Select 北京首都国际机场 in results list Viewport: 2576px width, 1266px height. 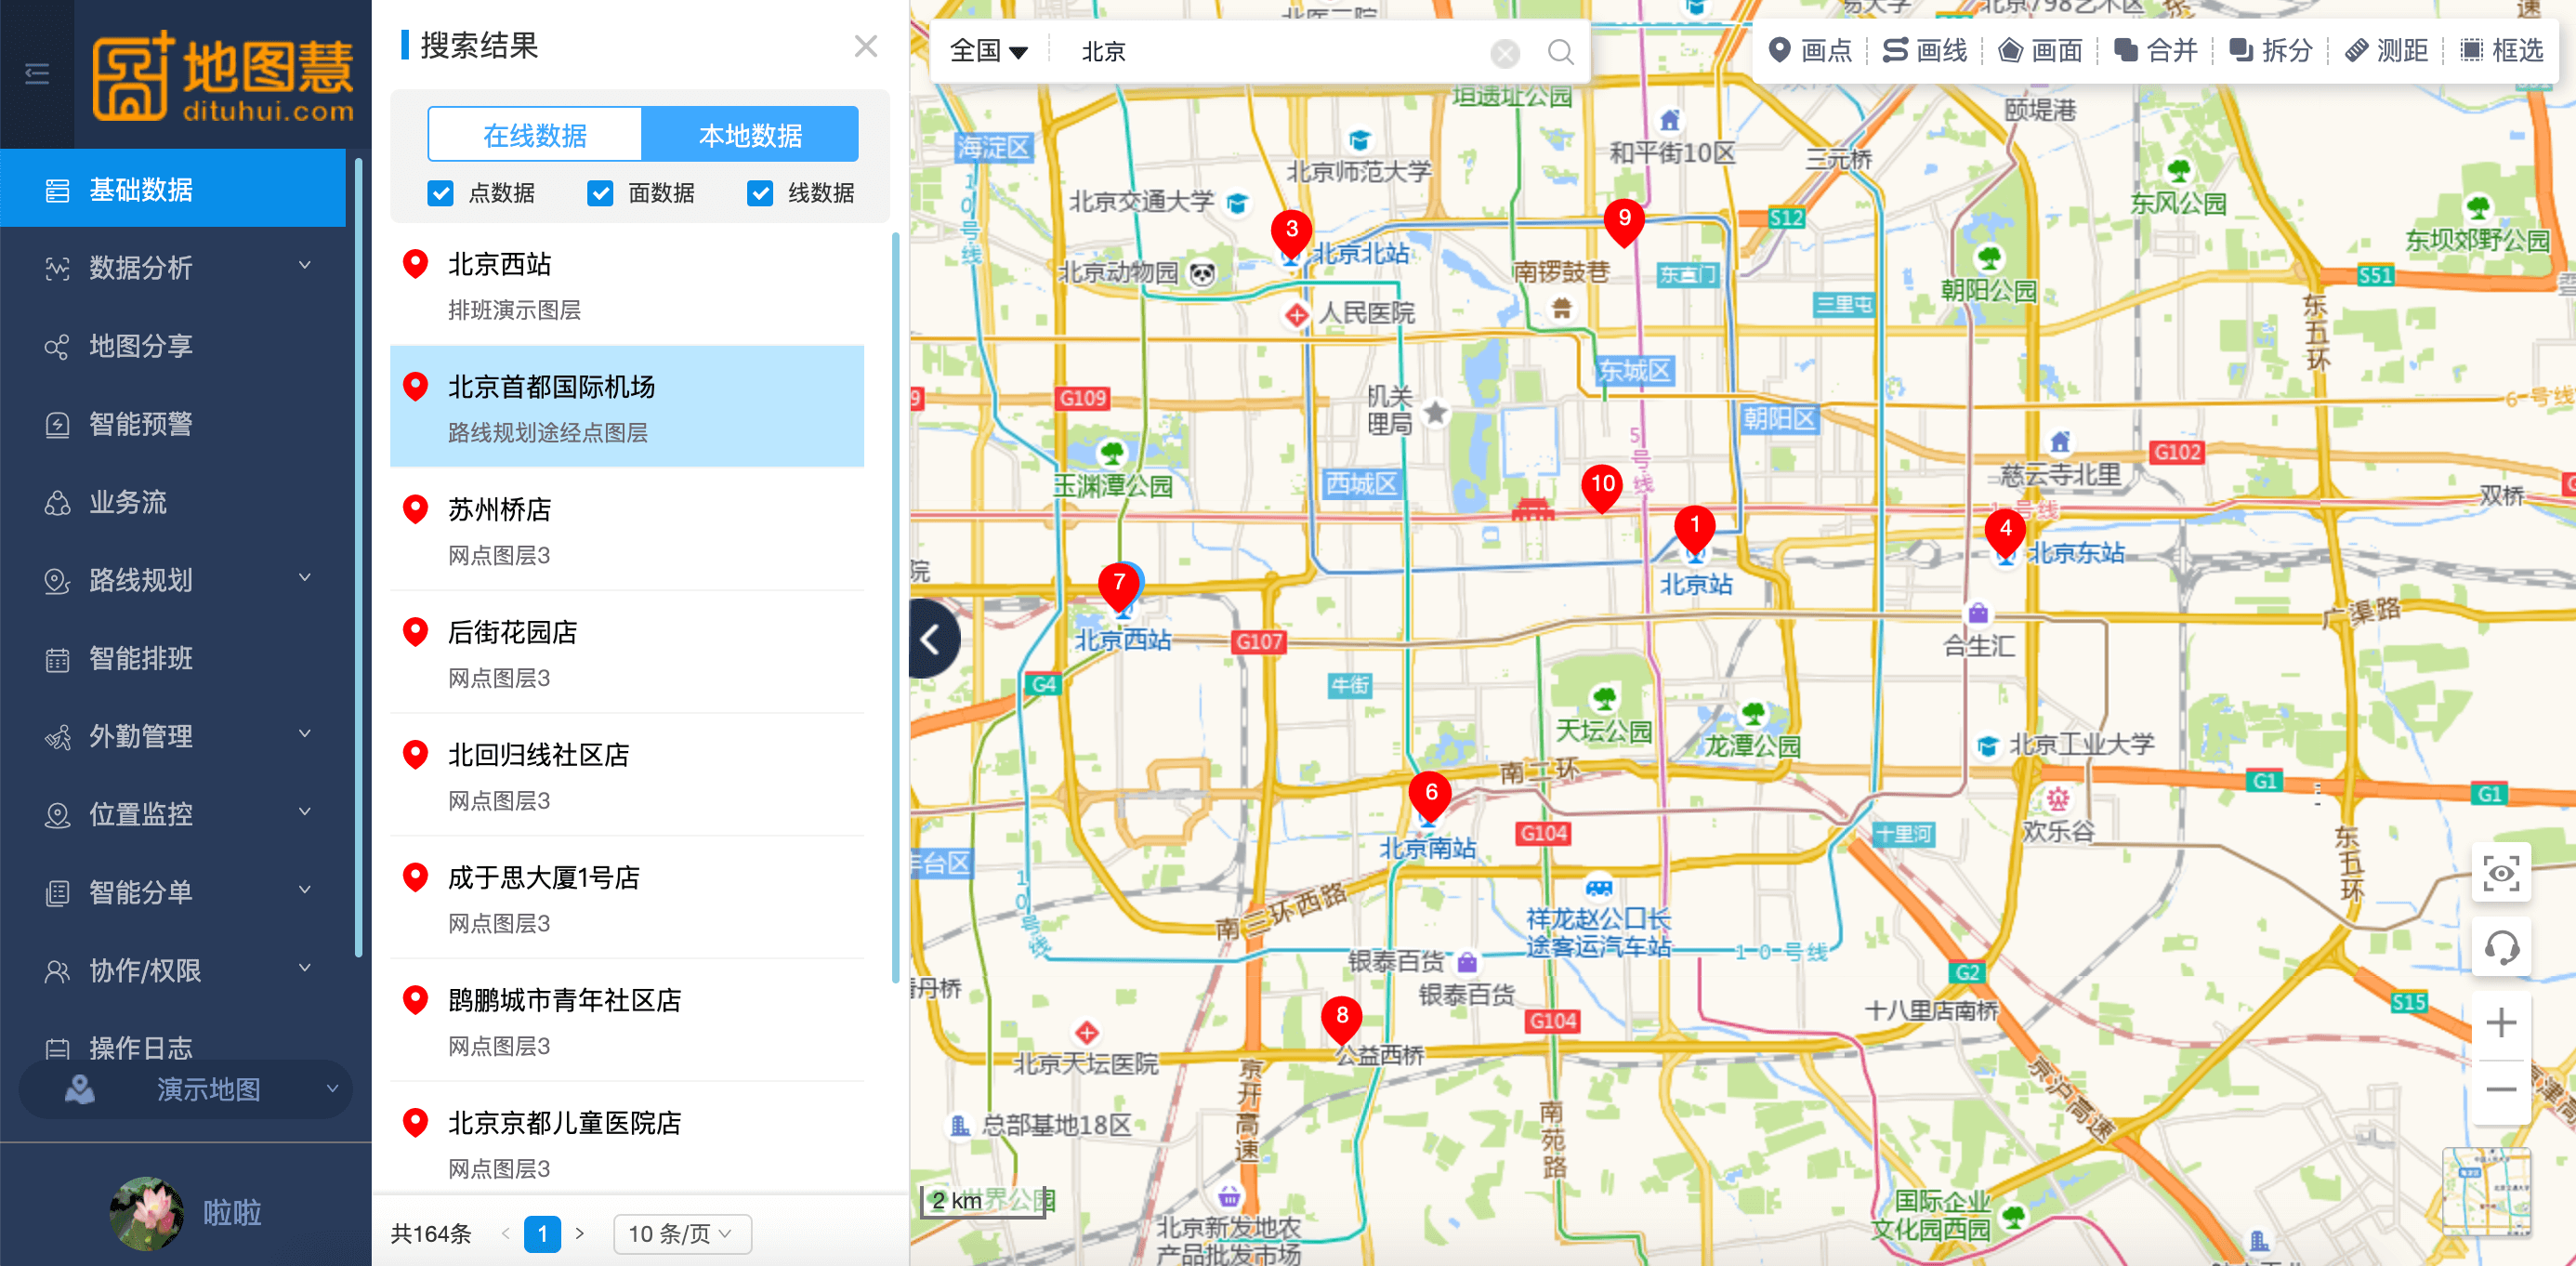pyautogui.click(x=627, y=407)
